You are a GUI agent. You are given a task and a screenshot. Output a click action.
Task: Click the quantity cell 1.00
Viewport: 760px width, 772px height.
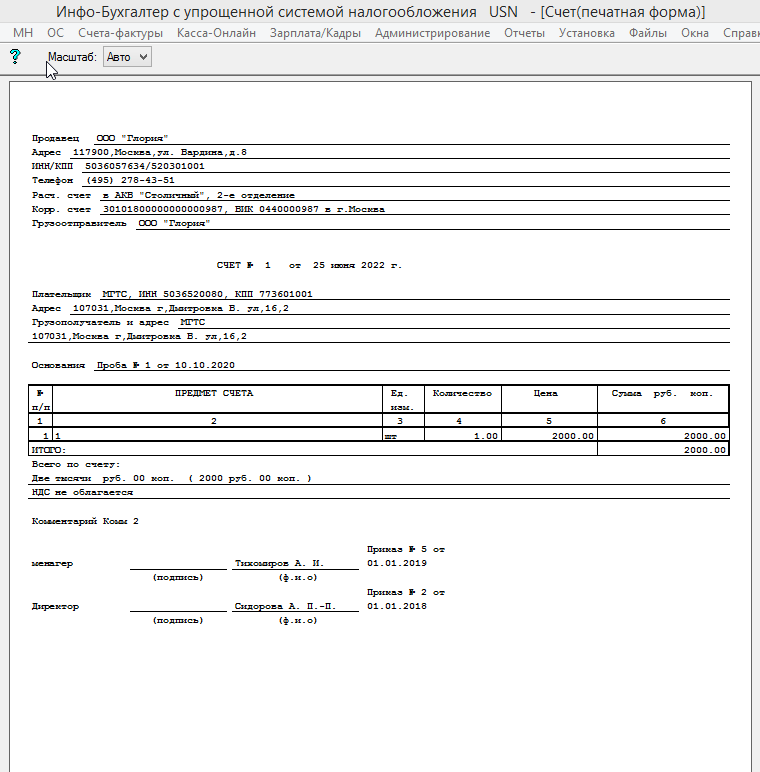point(463,436)
